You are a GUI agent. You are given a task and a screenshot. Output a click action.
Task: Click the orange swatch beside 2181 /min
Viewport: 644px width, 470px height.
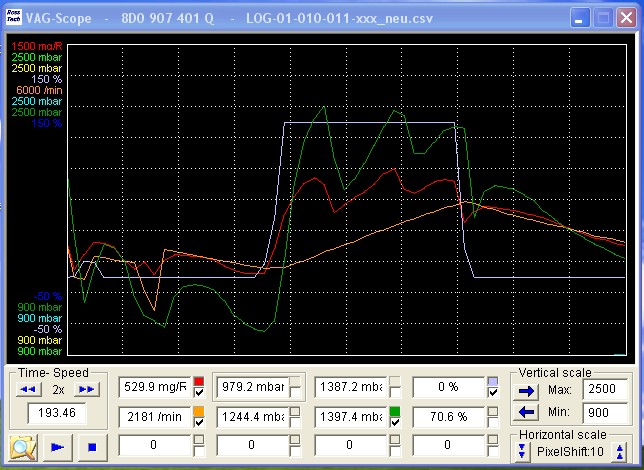pyautogui.click(x=199, y=412)
